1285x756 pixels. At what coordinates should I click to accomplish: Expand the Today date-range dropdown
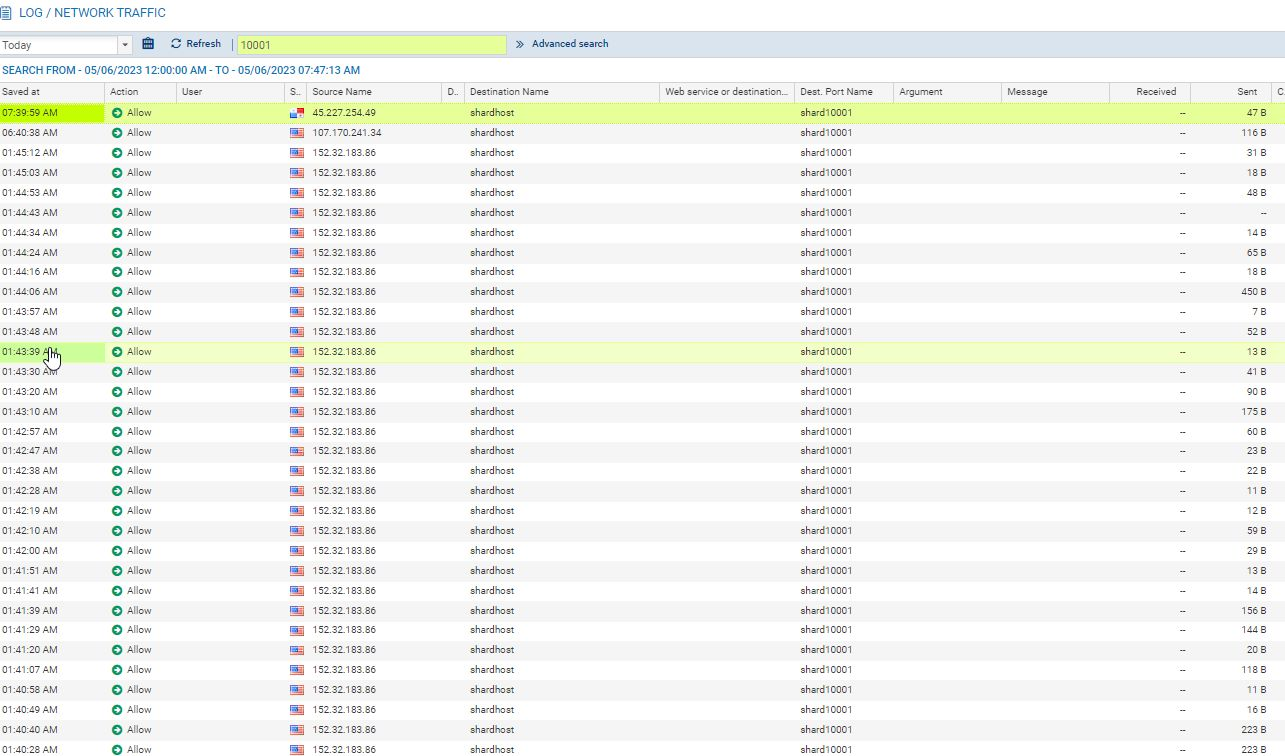point(124,44)
